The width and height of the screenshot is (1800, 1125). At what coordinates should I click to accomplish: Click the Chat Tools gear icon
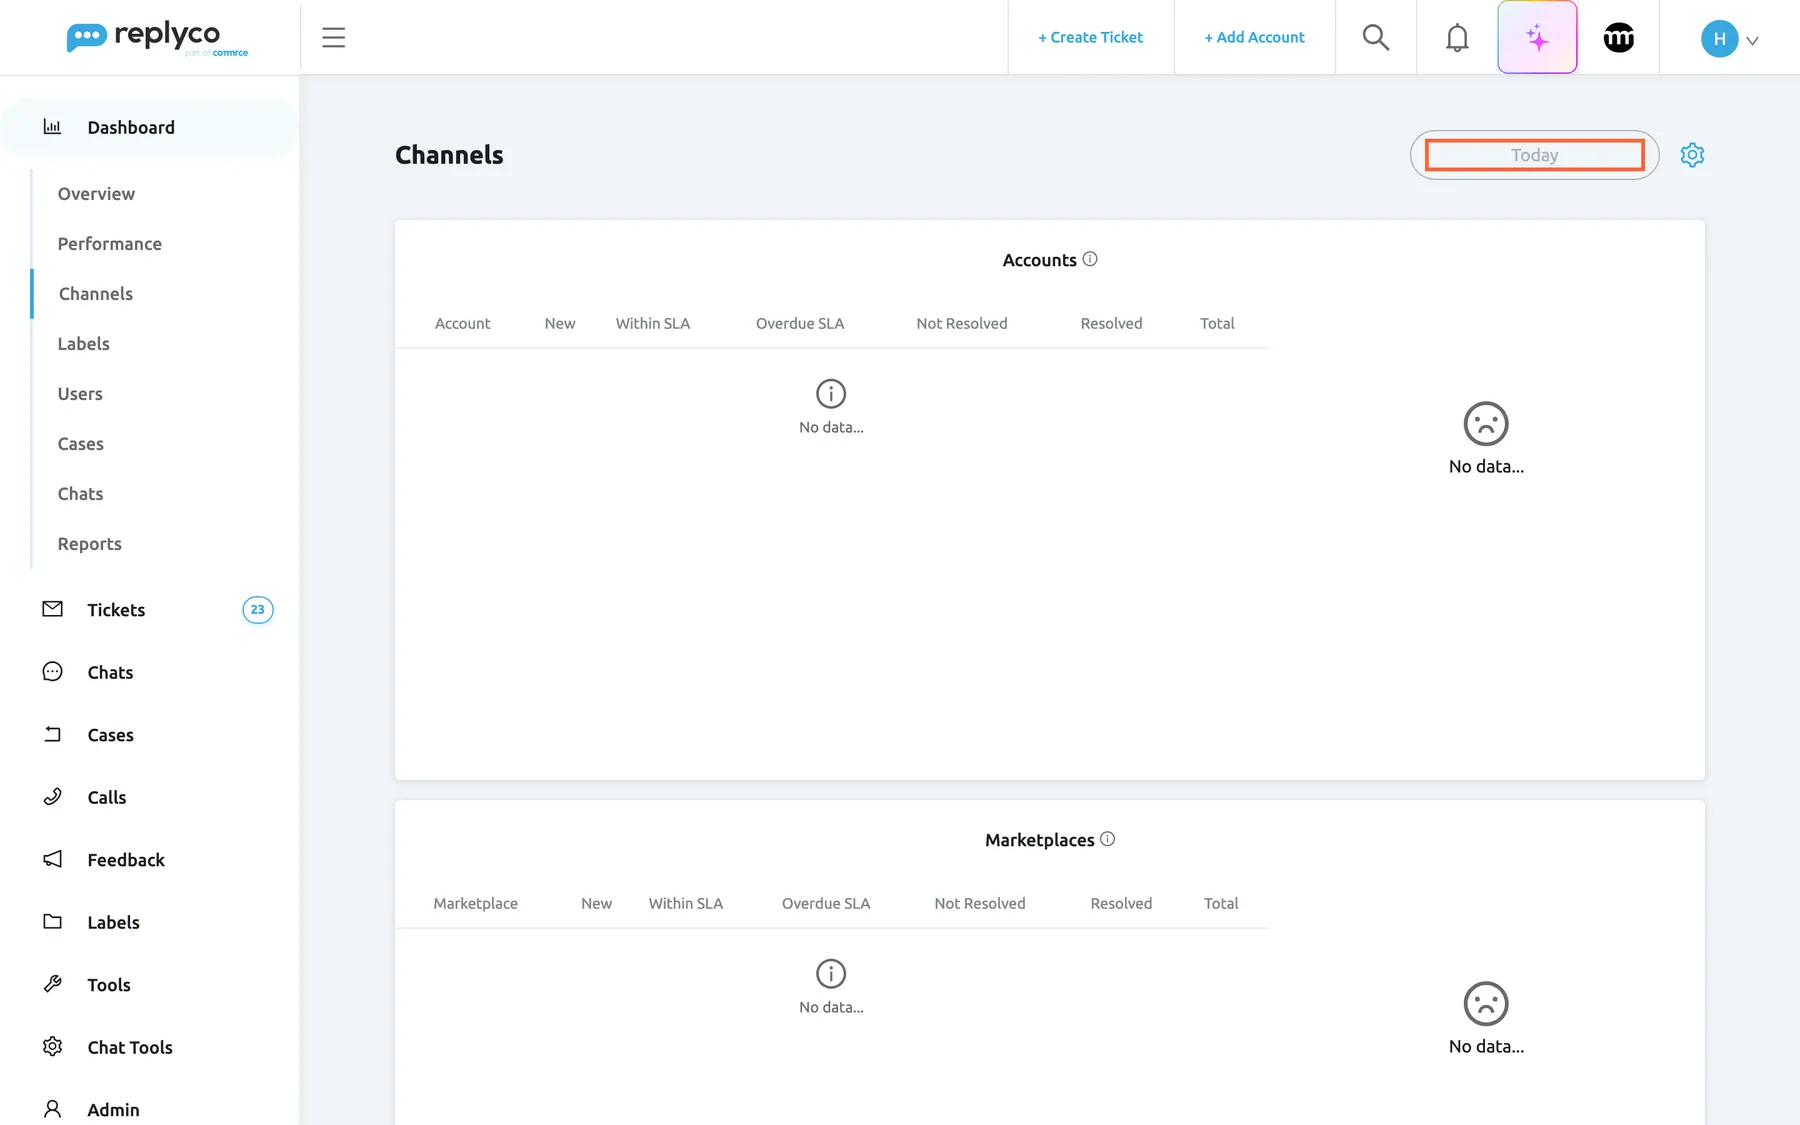[53, 1046]
